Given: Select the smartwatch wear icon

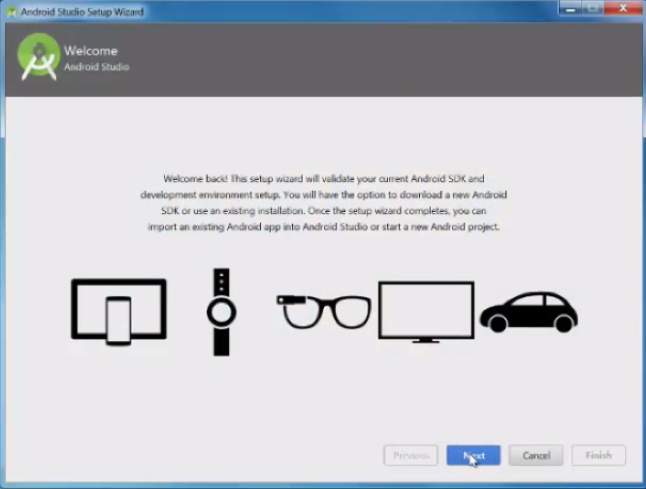Looking at the screenshot, I should click(x=221, y=312).
